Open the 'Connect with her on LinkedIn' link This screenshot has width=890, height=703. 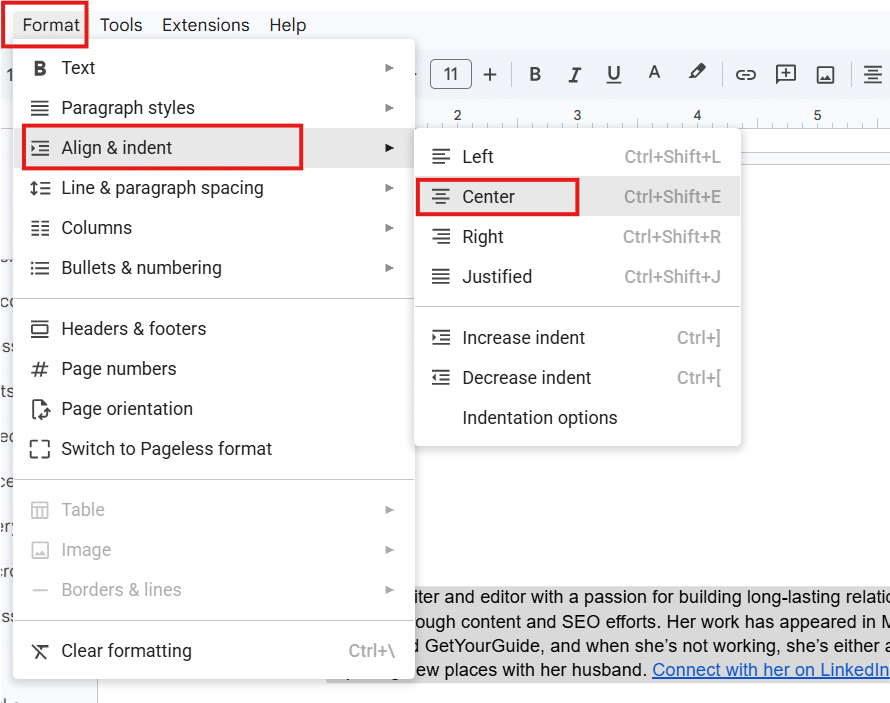pos(771,670)
